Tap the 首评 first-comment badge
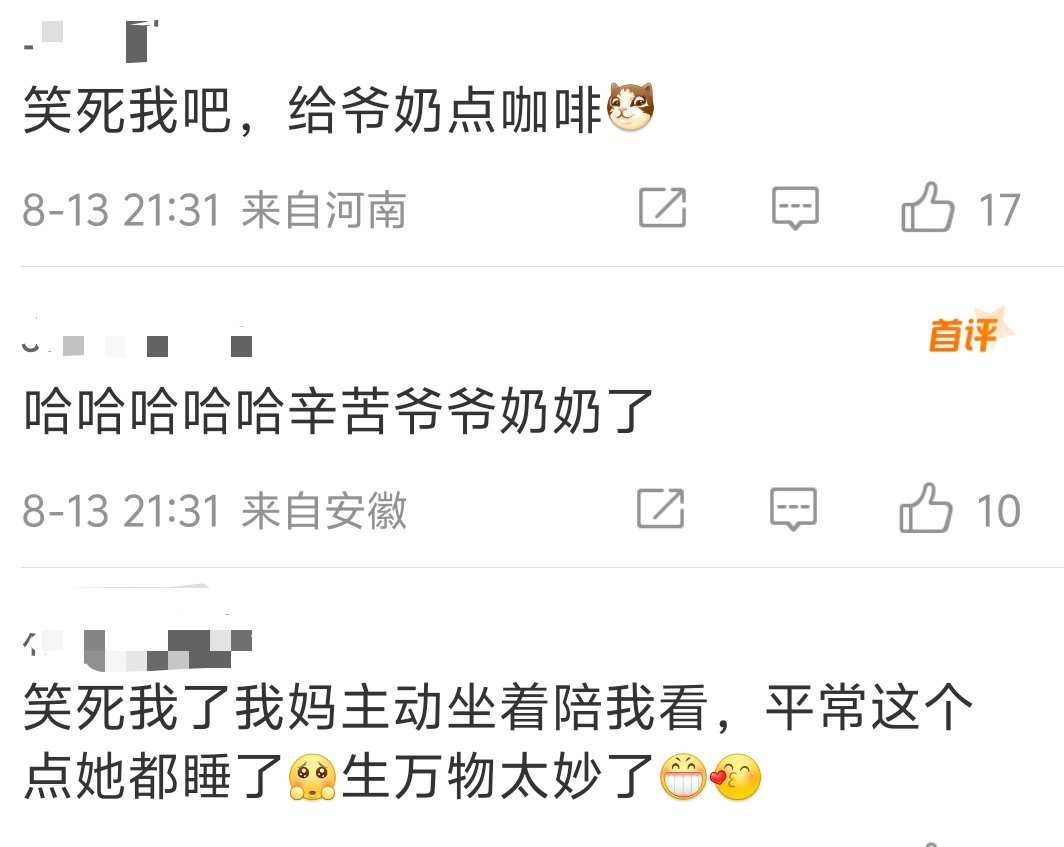Viewport: 1064px width, 847px height. point(969,331)
